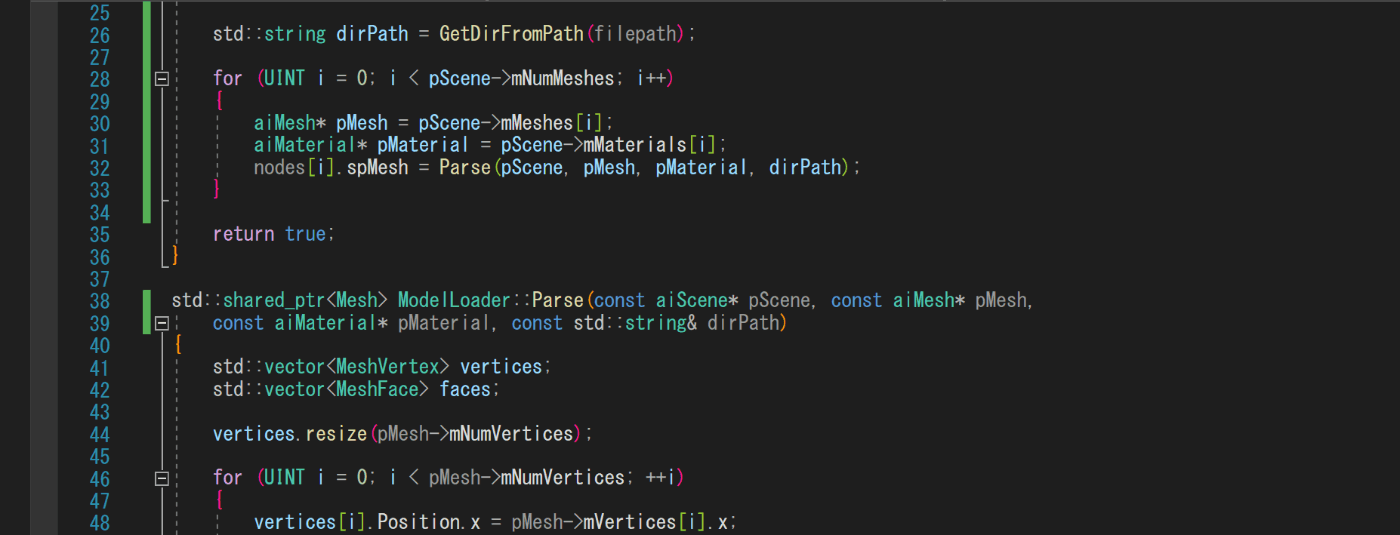Click line number 33 in the gutter
The height and width of the screenshot is (535, 1400).
pyautogui.click(x=99, y=189)
